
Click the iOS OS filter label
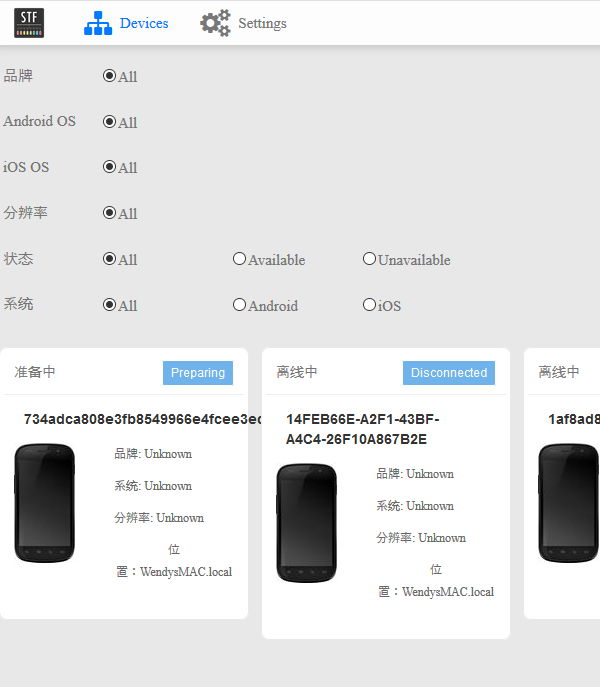click(26, 167)
